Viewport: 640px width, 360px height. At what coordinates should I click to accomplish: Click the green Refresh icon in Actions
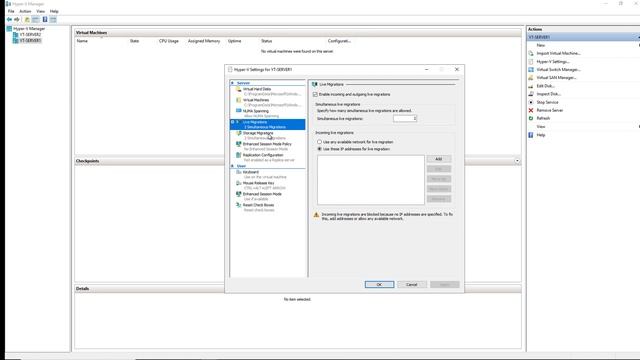(531, 118)
